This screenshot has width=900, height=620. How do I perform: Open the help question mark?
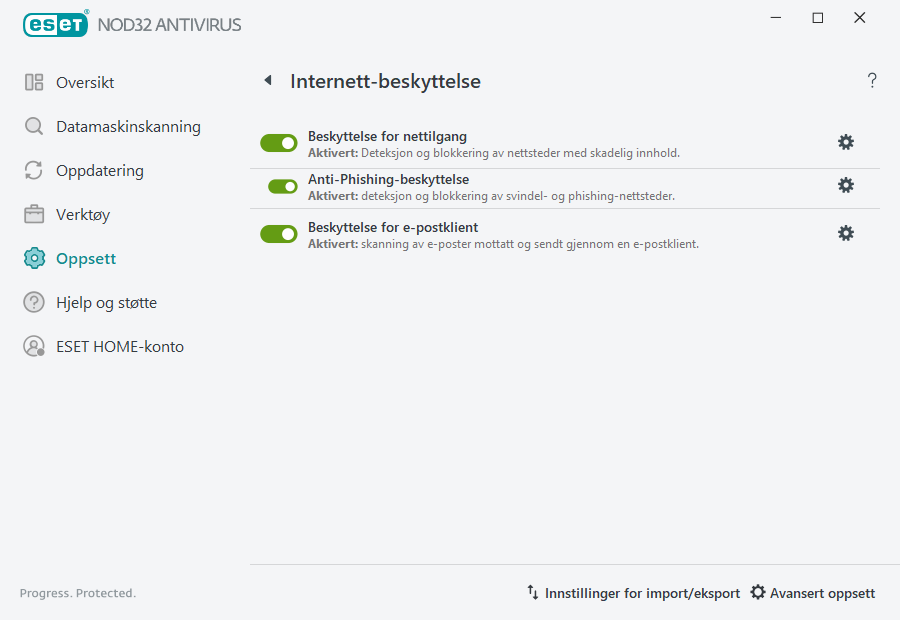871,80
